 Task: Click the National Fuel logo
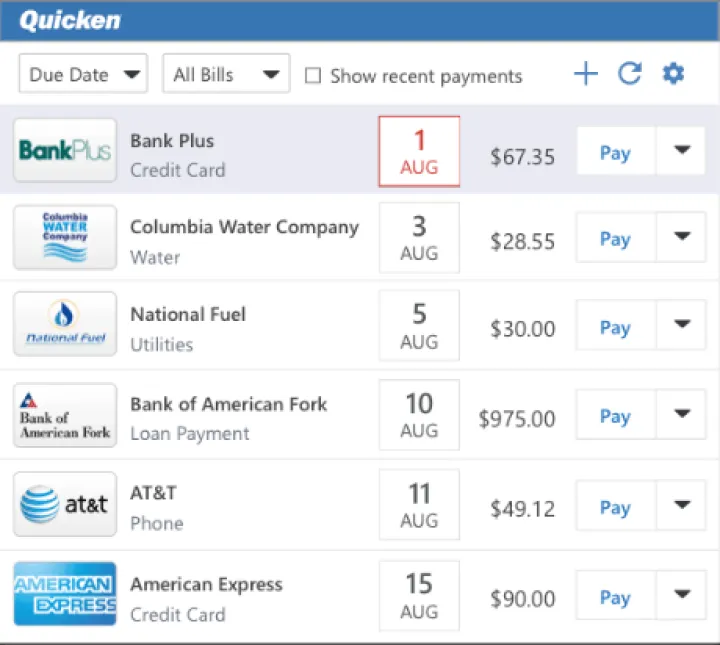(x=65, y=325)
